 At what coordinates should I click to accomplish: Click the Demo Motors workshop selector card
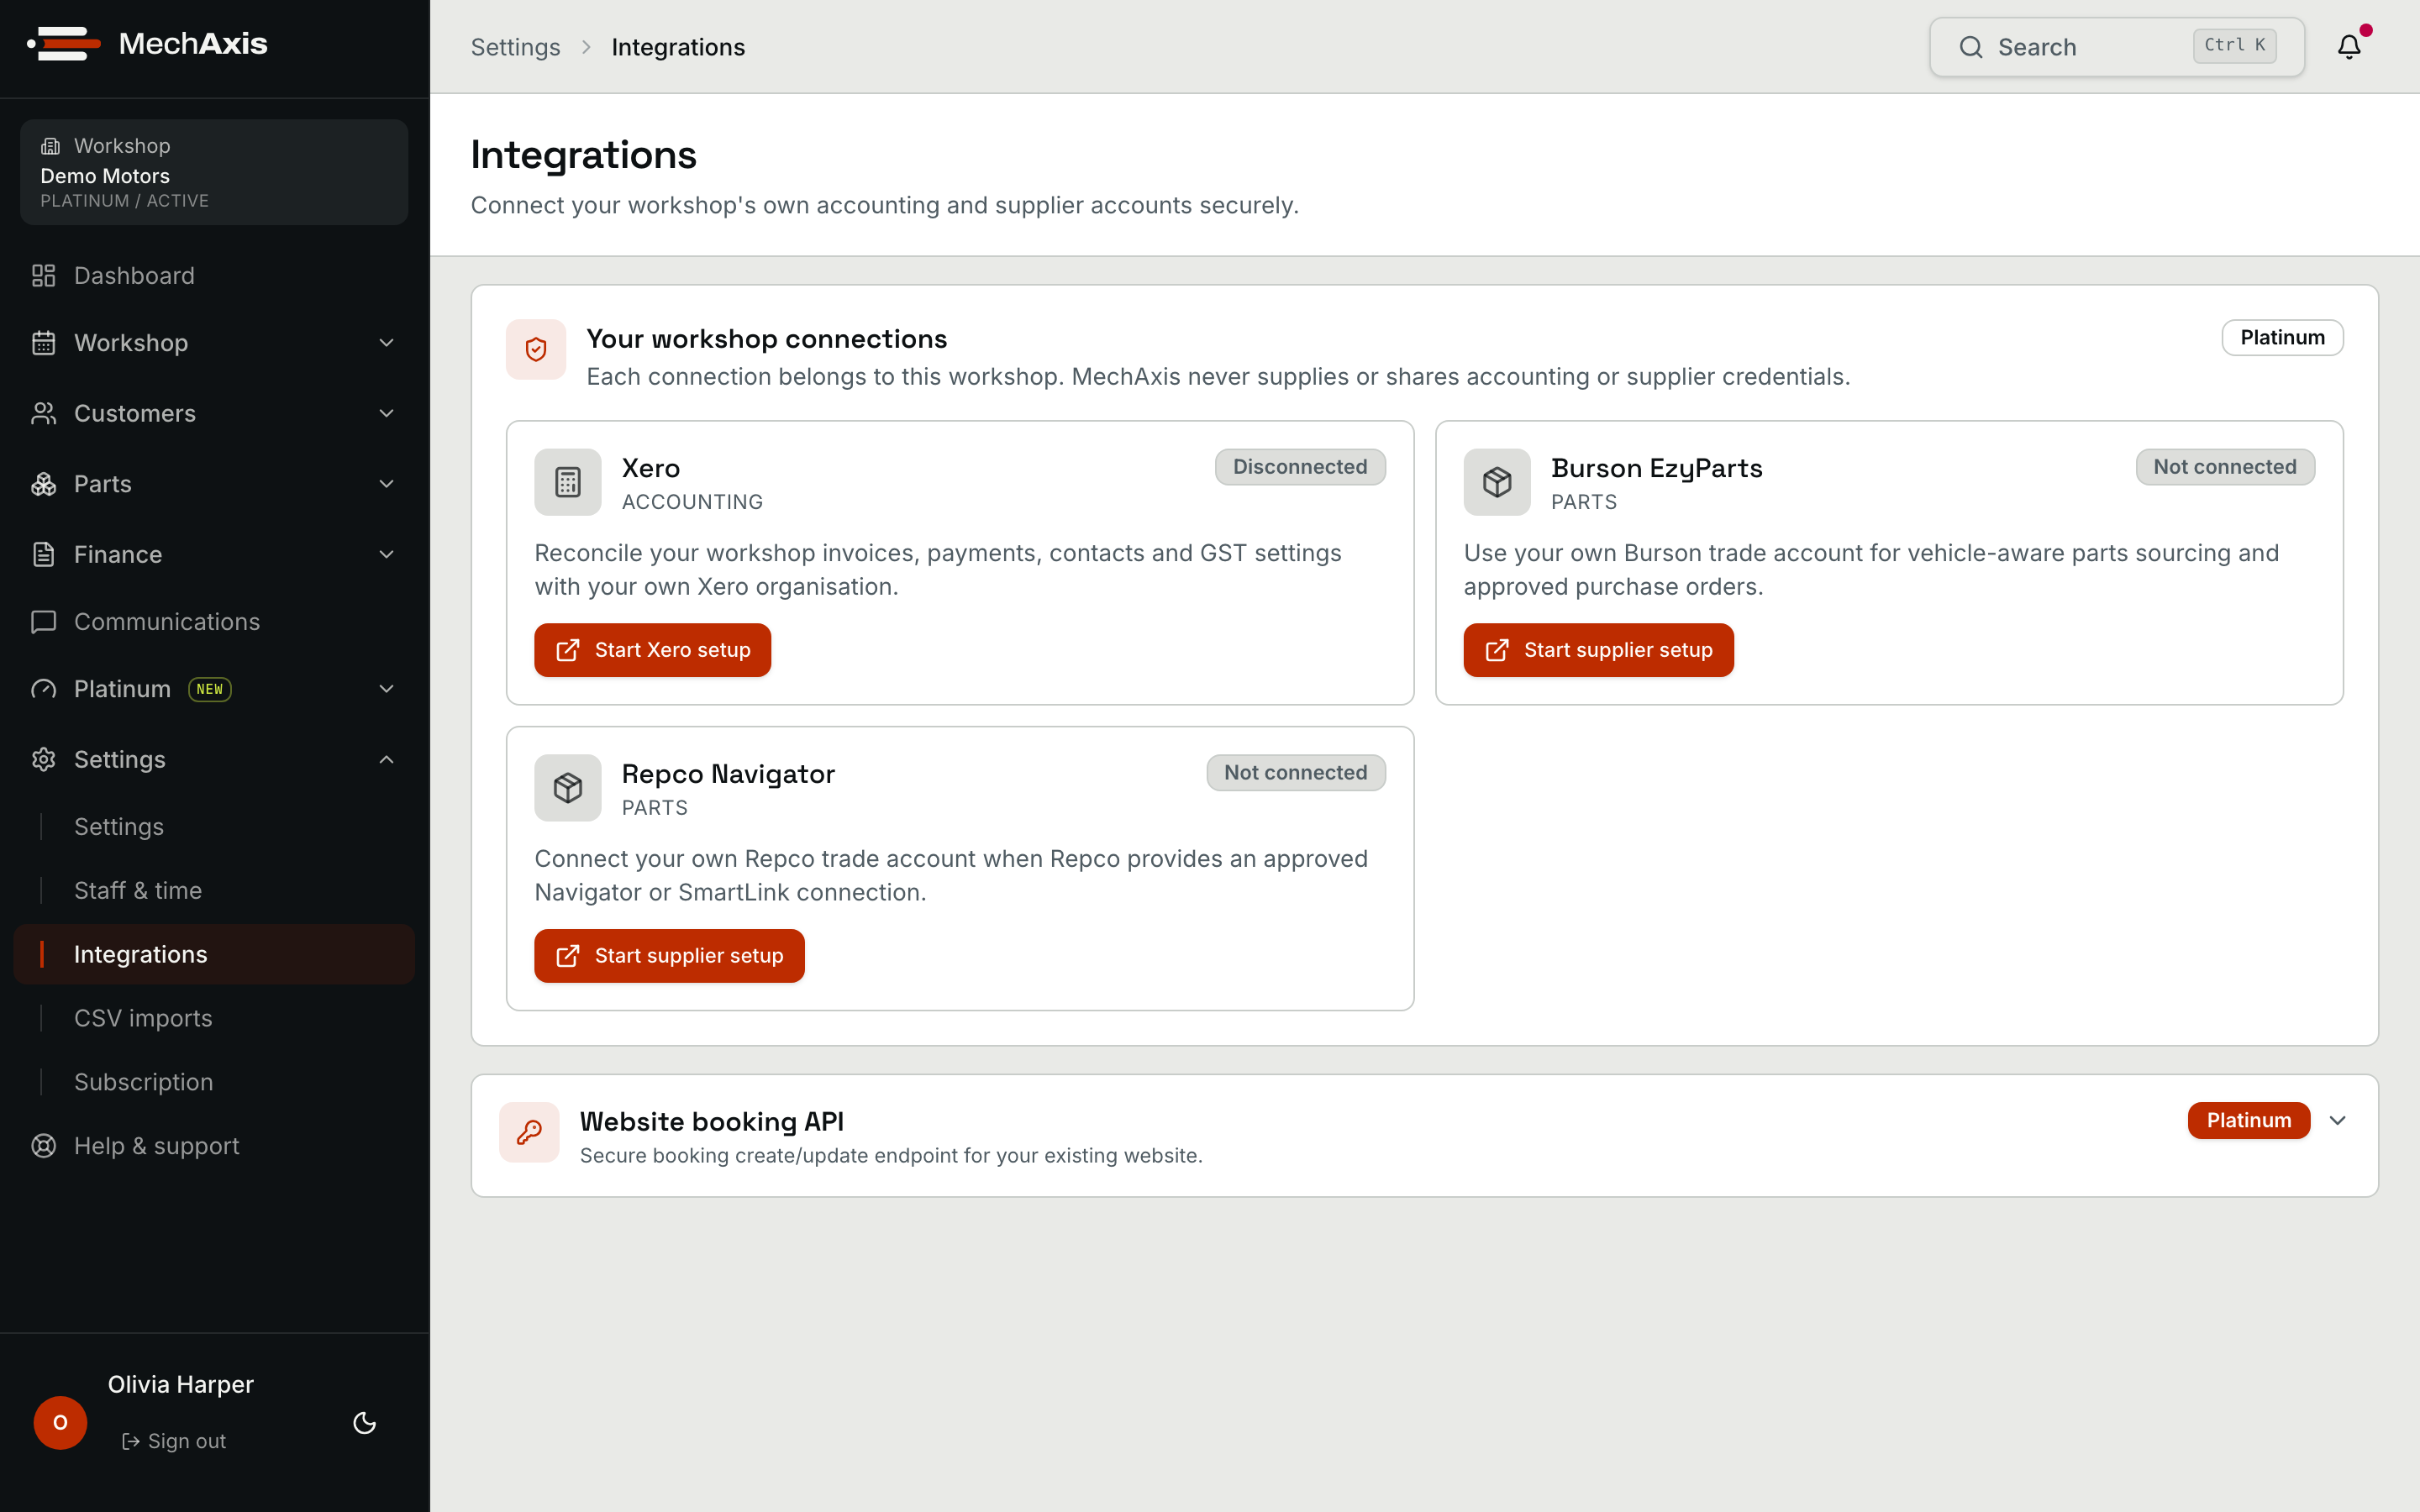click(214, 172)
